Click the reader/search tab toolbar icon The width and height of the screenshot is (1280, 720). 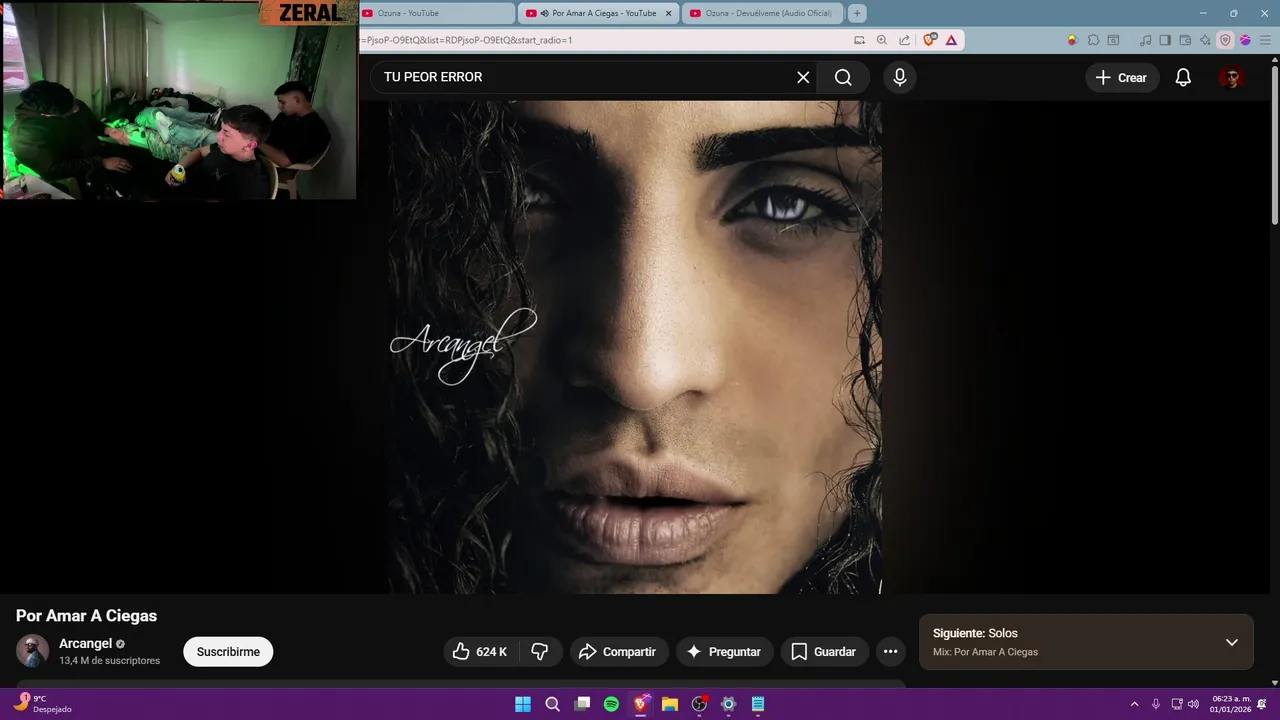(x=1114, y=40)
